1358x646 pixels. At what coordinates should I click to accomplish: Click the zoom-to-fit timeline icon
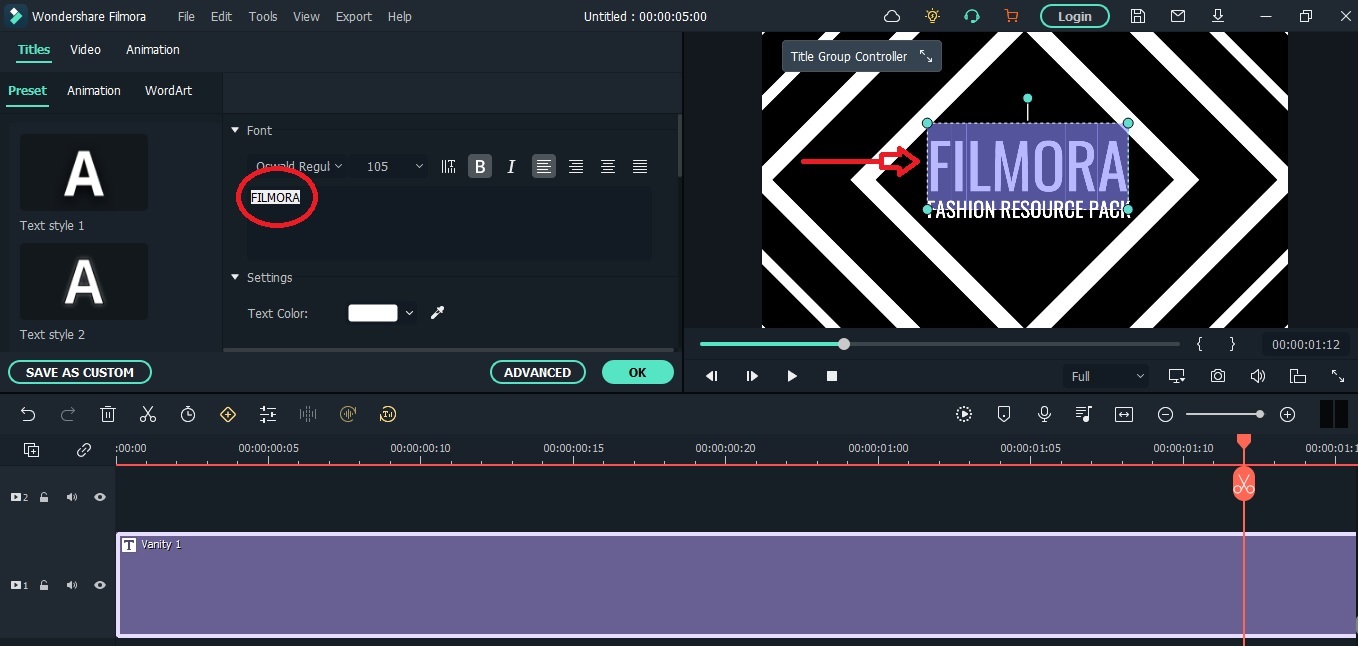click(1124, 414)
